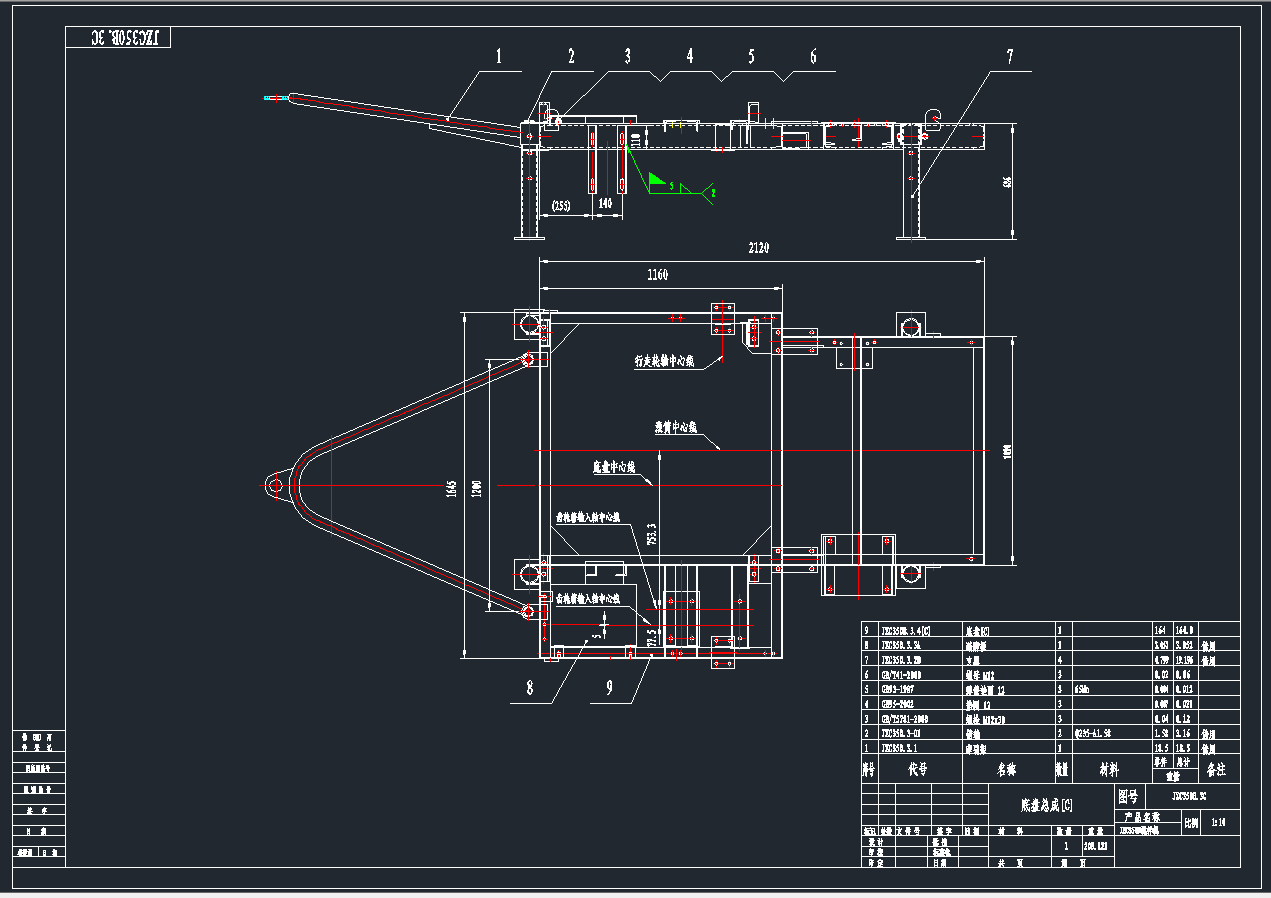The height and width of the screenshot is (898, 1271).
Task: Click part callout number 1 above the tow bar
Action: (x=497, y=57)
